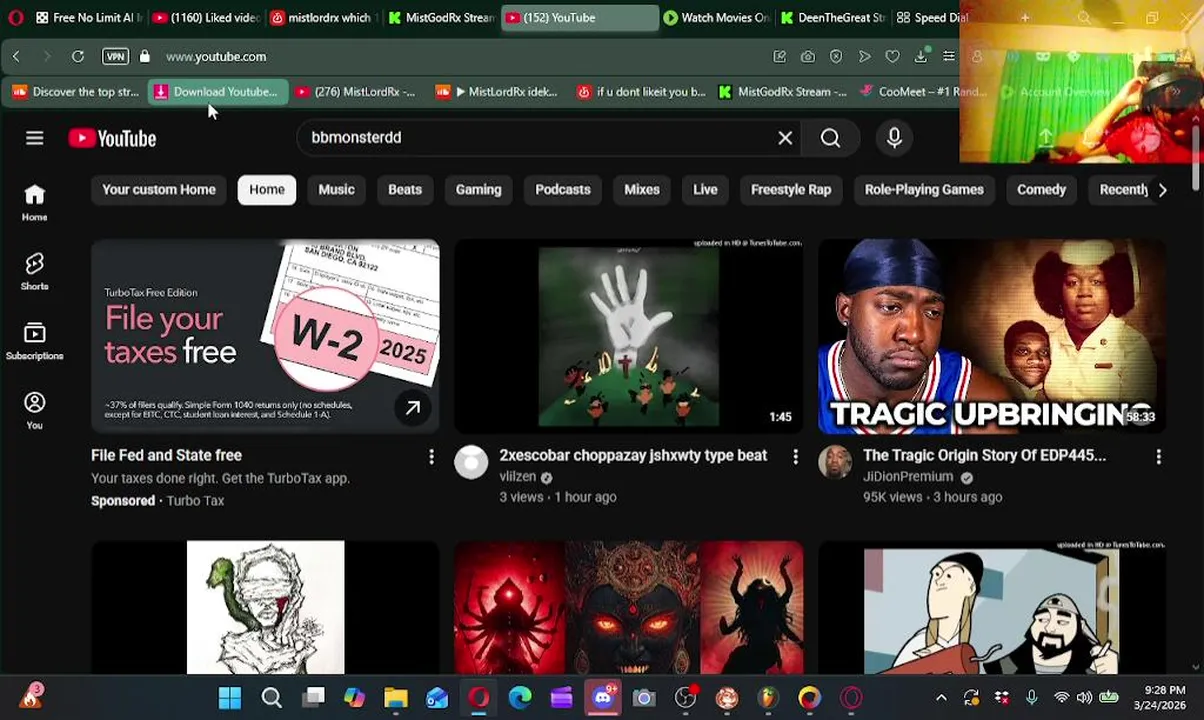This screenshot has height=720, width=1204.
Task: Play the 2xescobar choppazay type beat thumbnail
Action: [628, 336]
